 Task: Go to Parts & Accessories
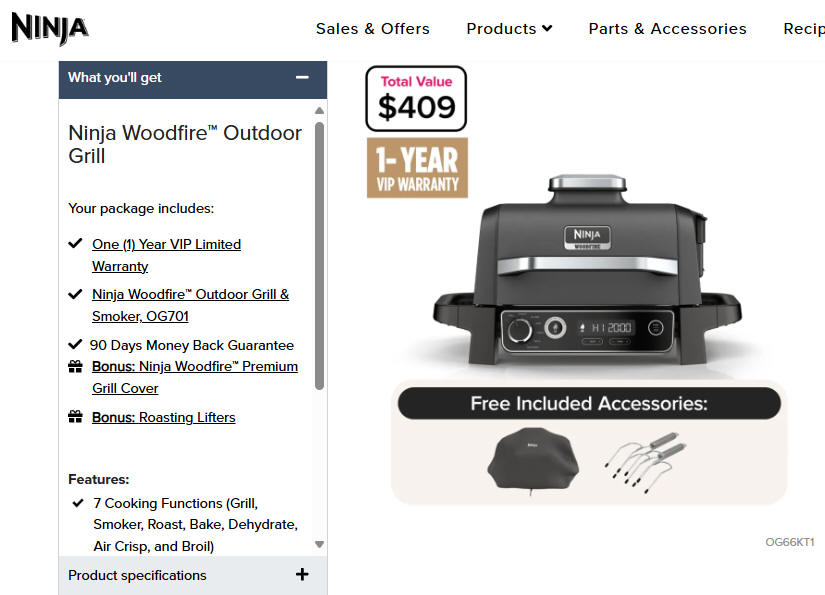(667, 28)
